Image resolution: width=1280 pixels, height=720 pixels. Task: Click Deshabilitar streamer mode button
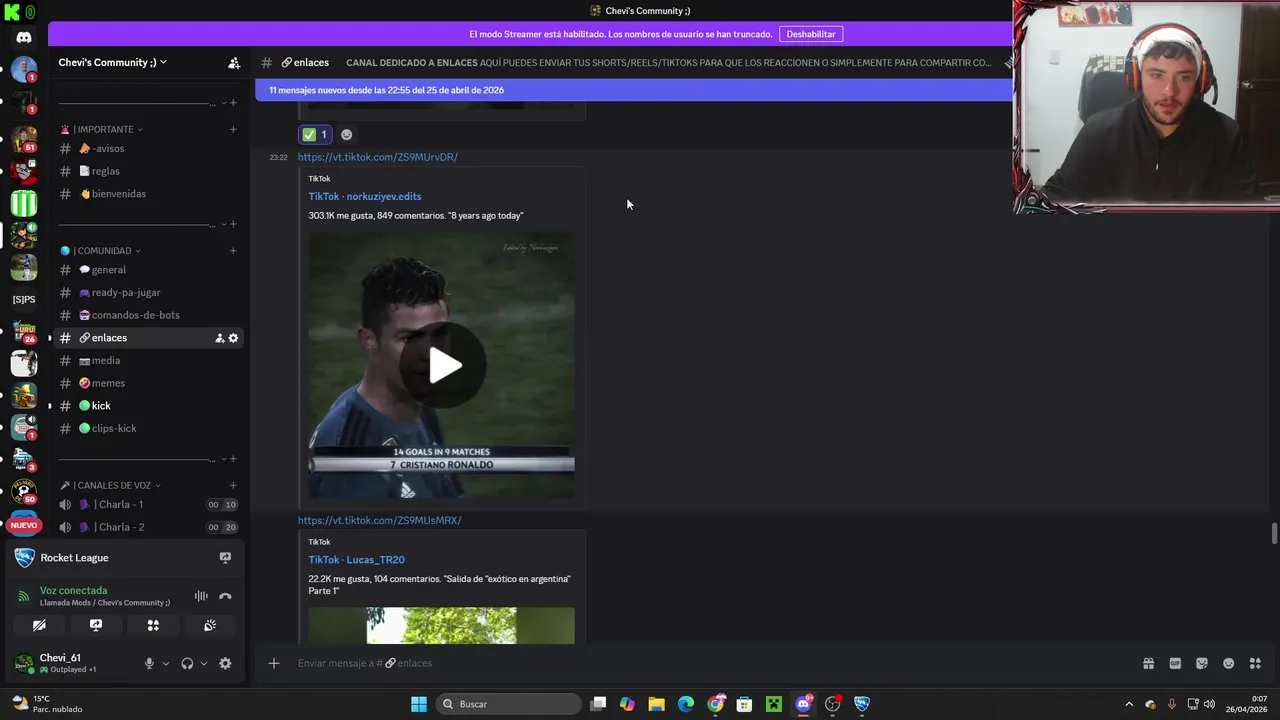pyautogui.click(x=810, y=34)
